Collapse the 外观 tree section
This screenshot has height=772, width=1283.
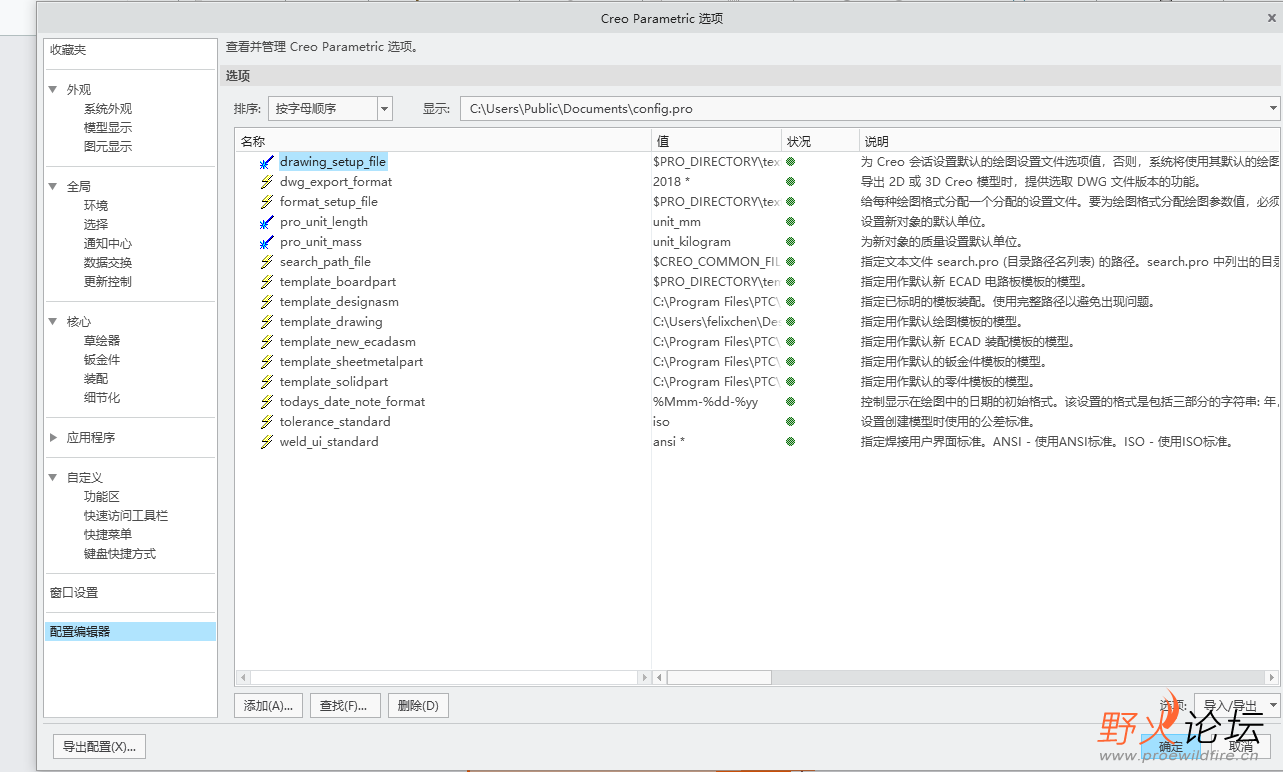click(x=53, y=90)
